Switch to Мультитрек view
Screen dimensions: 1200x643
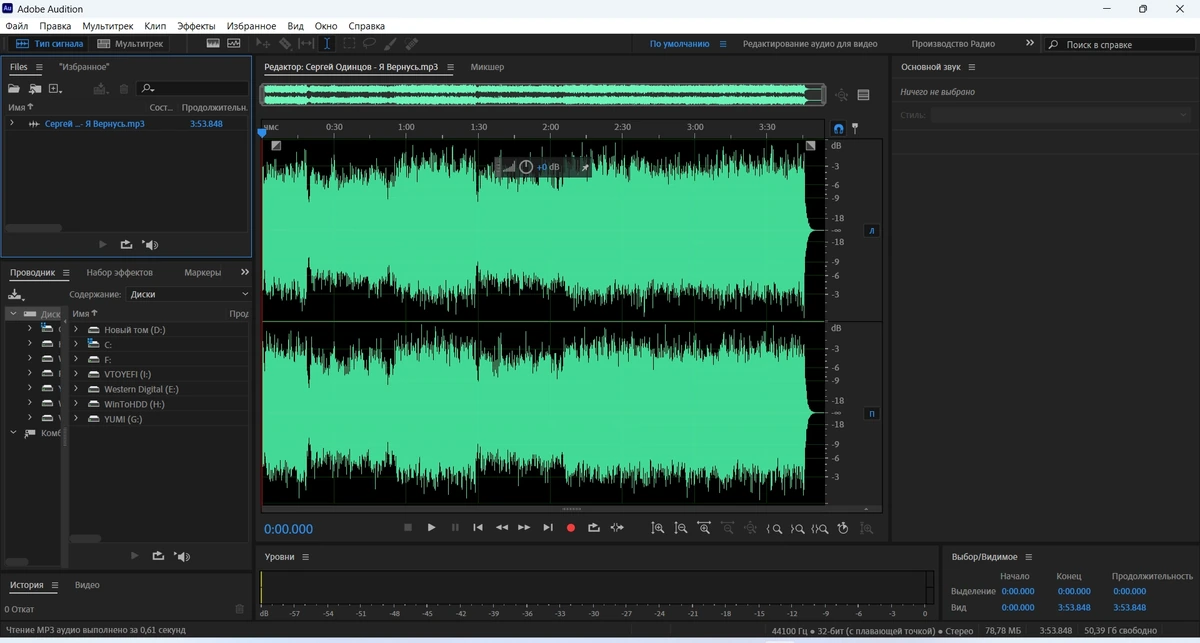[x=131, y=44]
